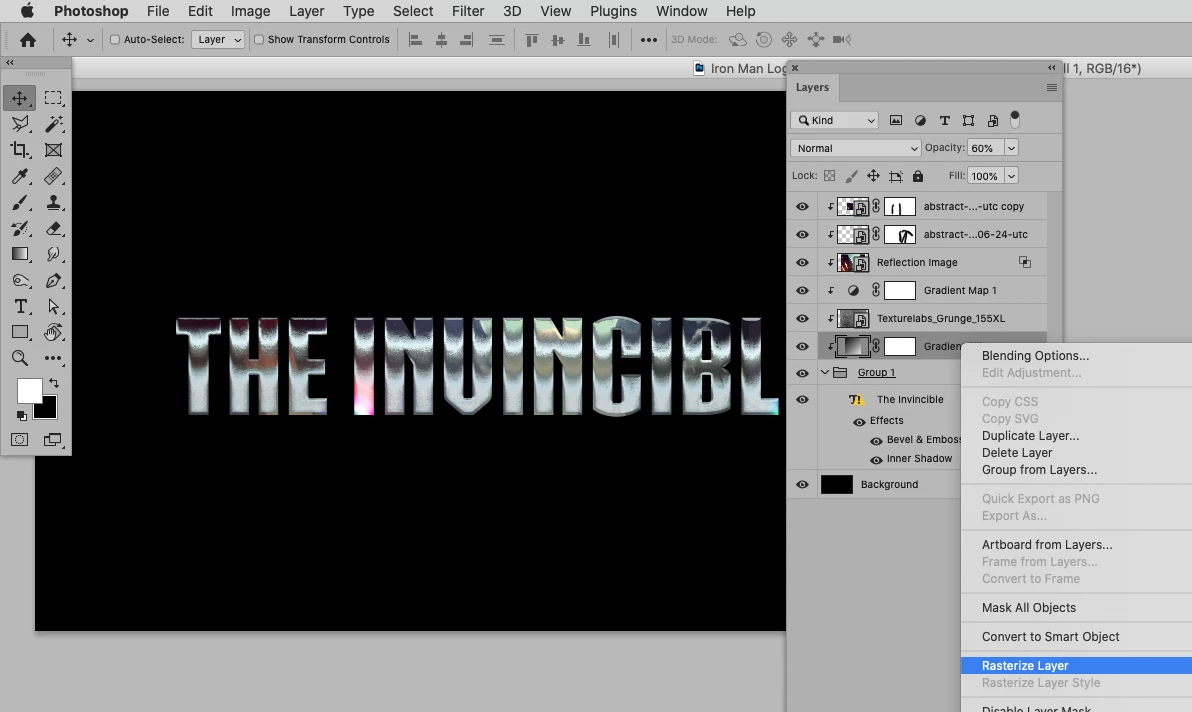Enable Show Transform Controls checkbox

258,40
